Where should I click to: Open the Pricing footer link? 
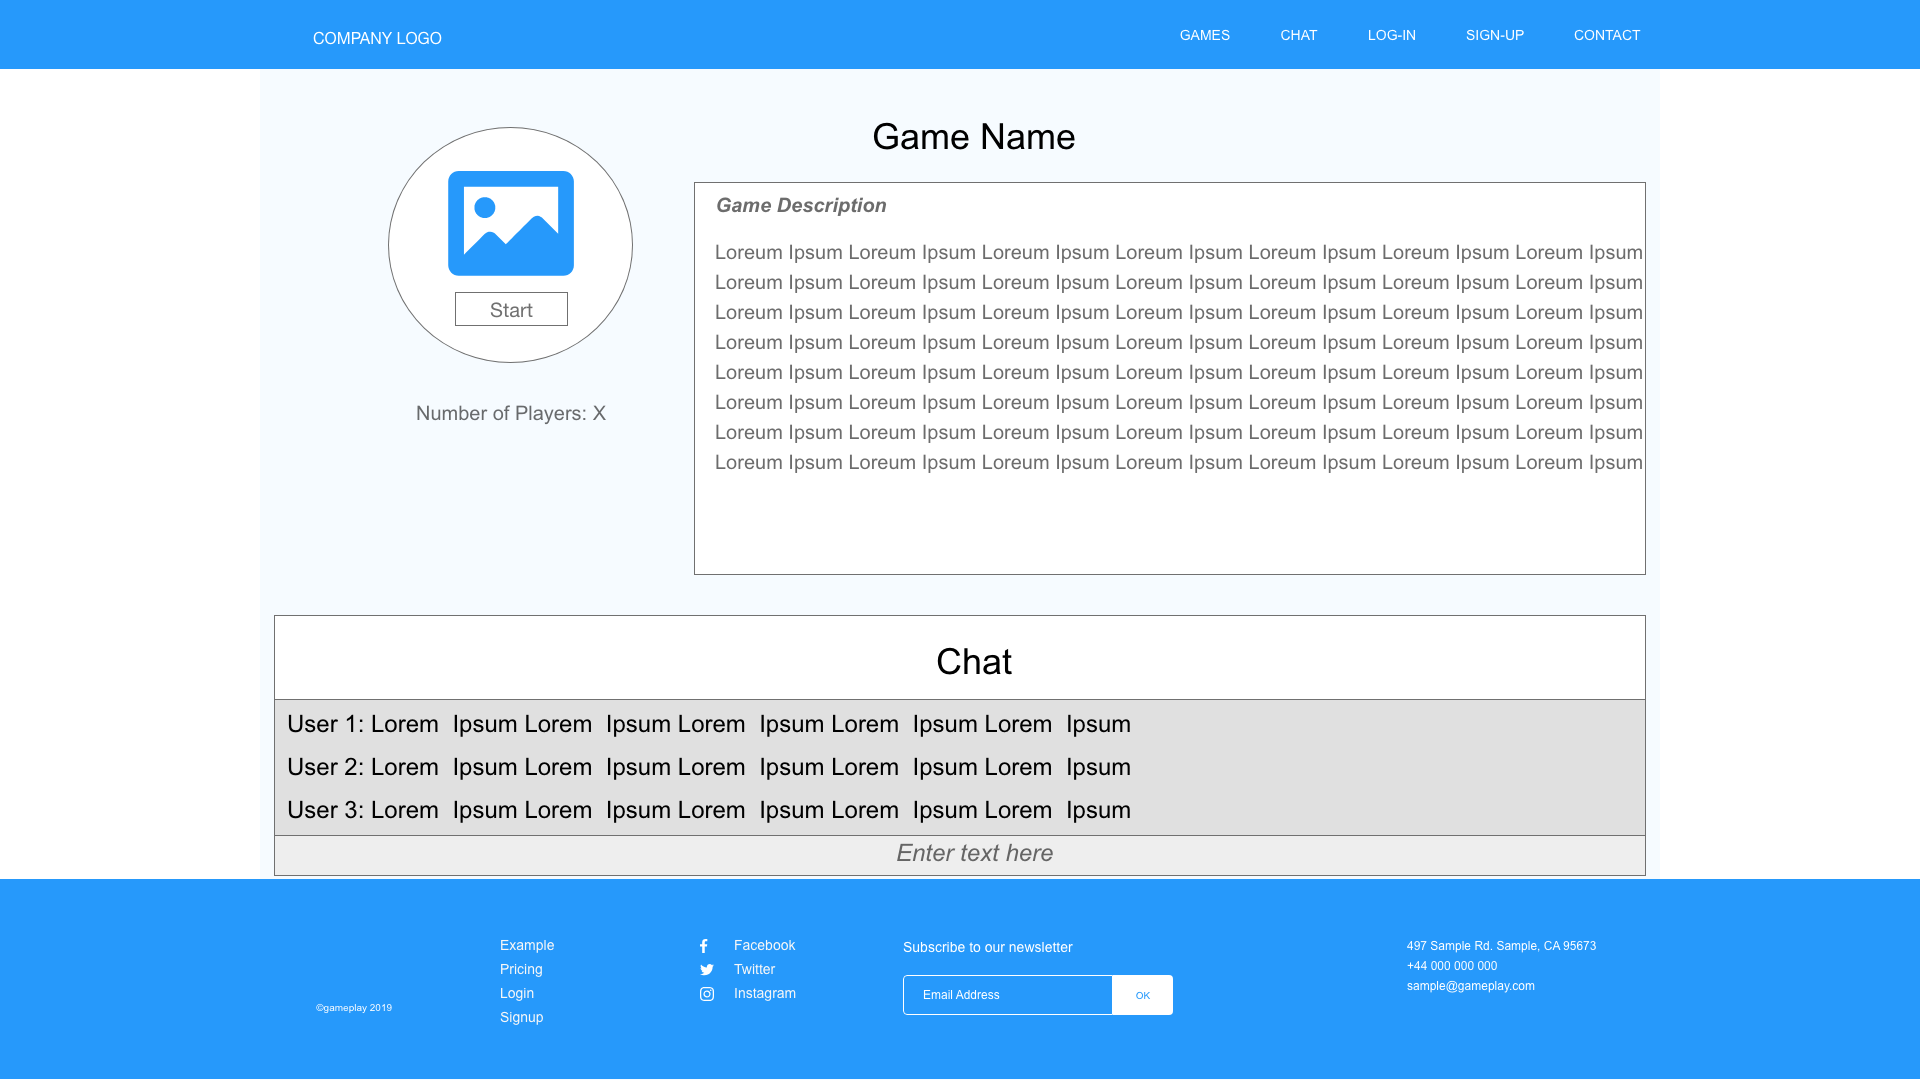click(x=521, y=969)
